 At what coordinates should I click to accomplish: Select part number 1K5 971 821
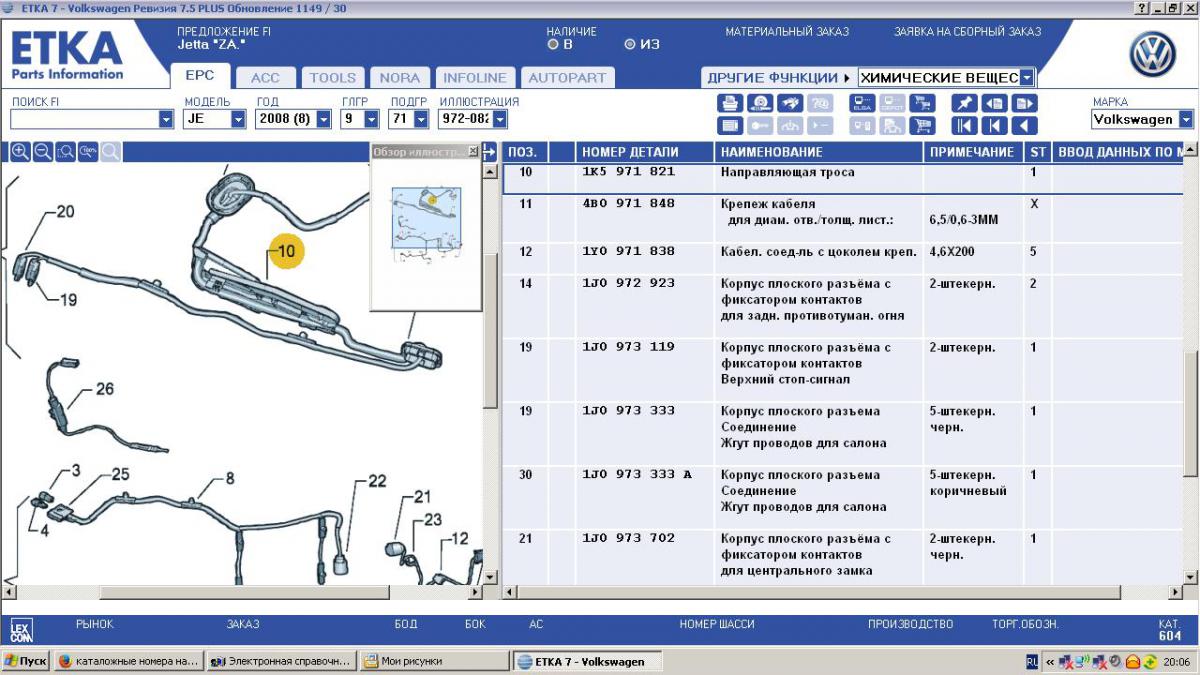pyautogui.click(x=629, y=172)
